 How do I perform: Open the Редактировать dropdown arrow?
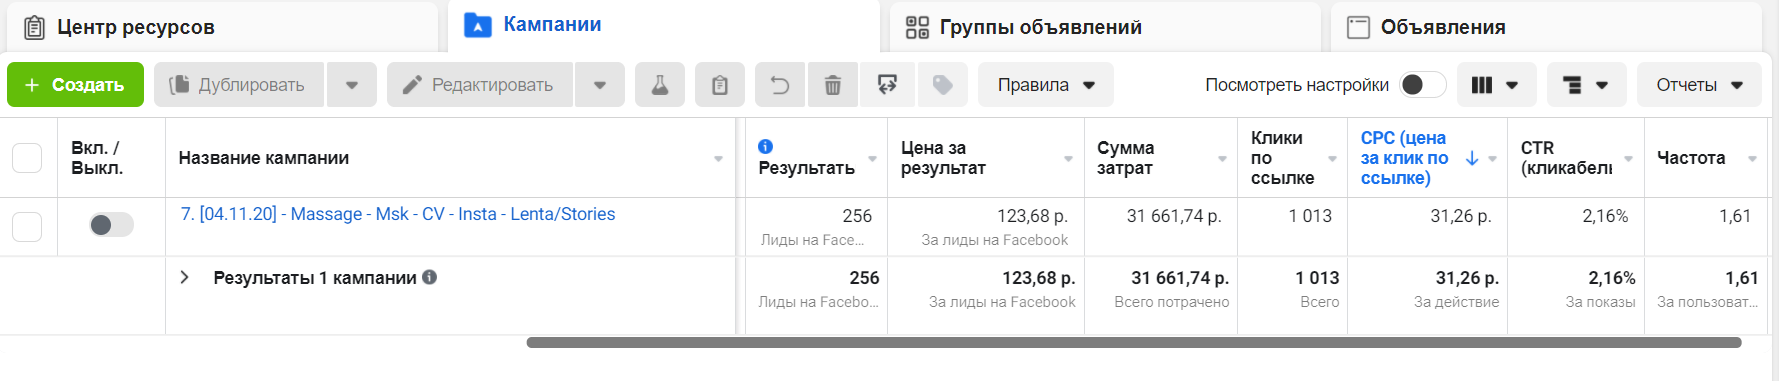tap(600, 85)
